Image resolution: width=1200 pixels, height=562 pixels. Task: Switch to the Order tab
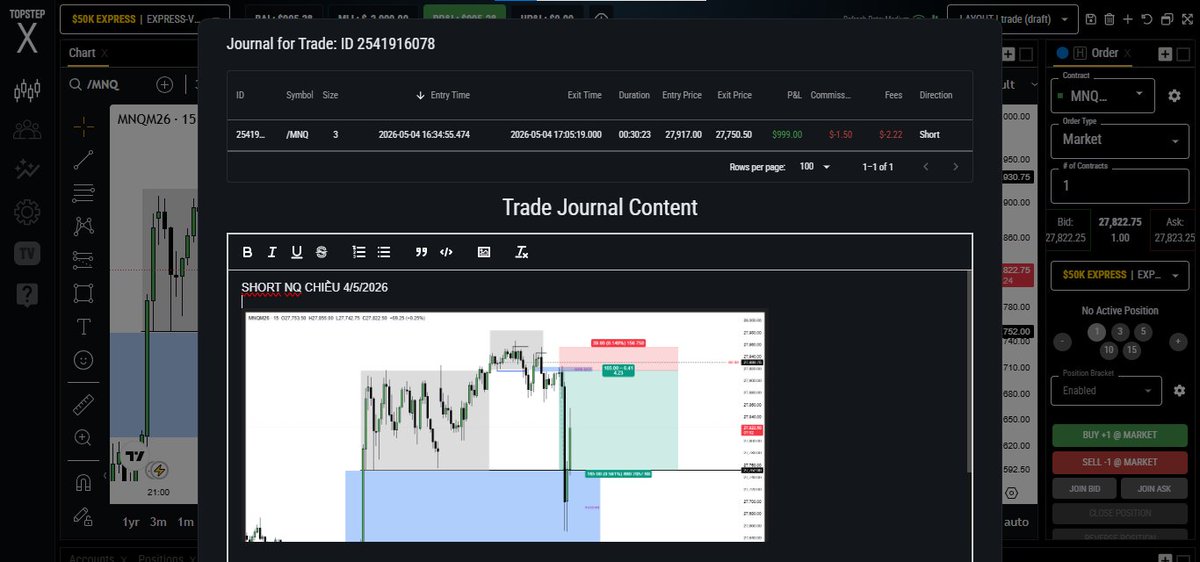point(1105,53)
